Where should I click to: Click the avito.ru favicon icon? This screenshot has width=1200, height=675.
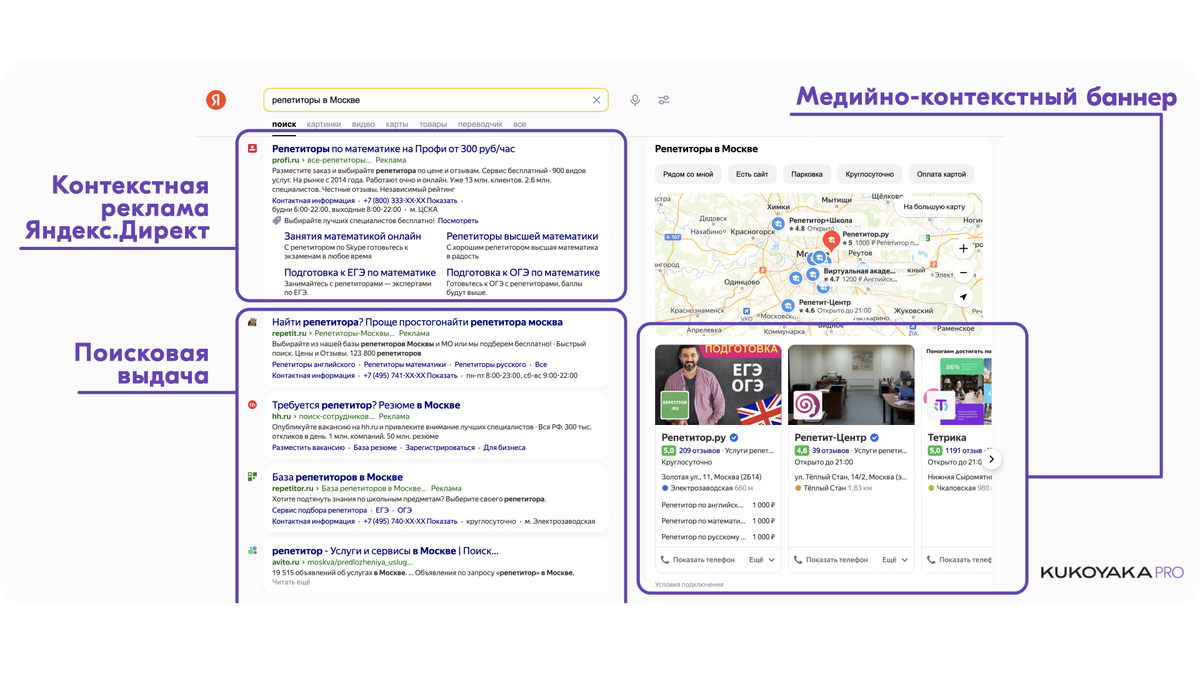click(253, 551)
